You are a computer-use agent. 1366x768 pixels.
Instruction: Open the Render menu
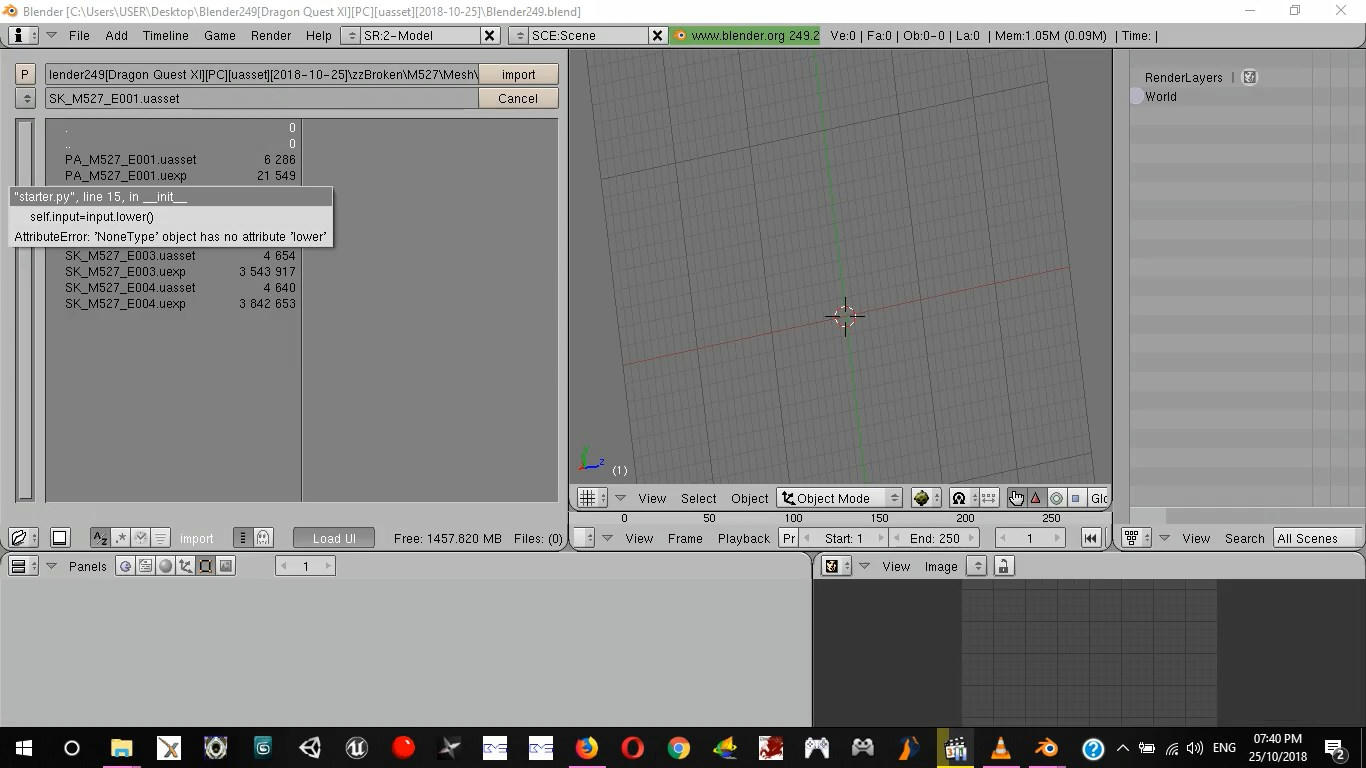[x=271, y=35]
